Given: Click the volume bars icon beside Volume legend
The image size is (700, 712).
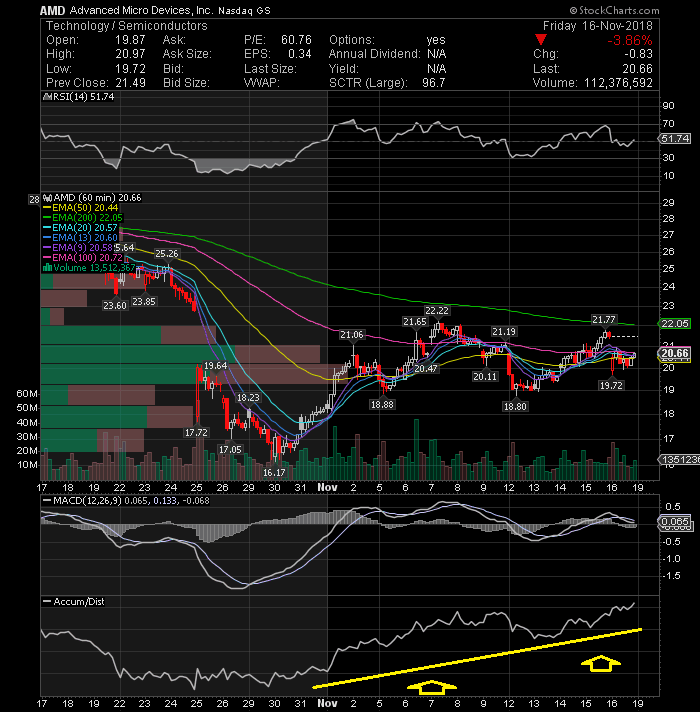Looking at the screenshot, I should click(x=47, y=268).
